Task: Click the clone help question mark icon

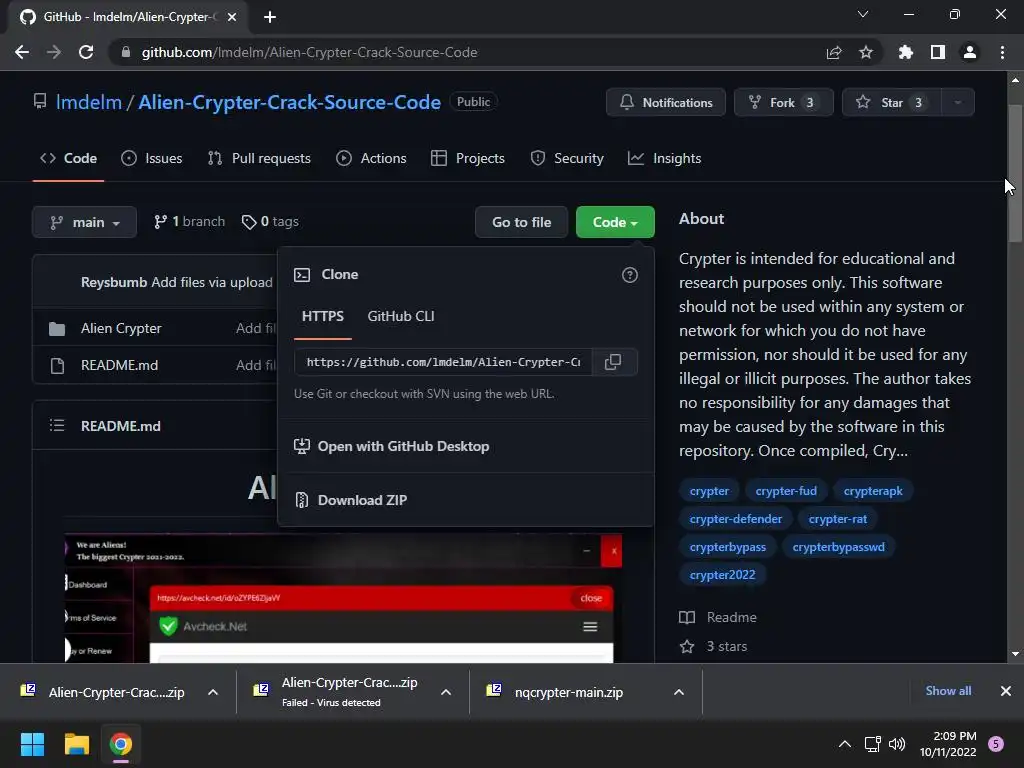Action: (630, 275)
